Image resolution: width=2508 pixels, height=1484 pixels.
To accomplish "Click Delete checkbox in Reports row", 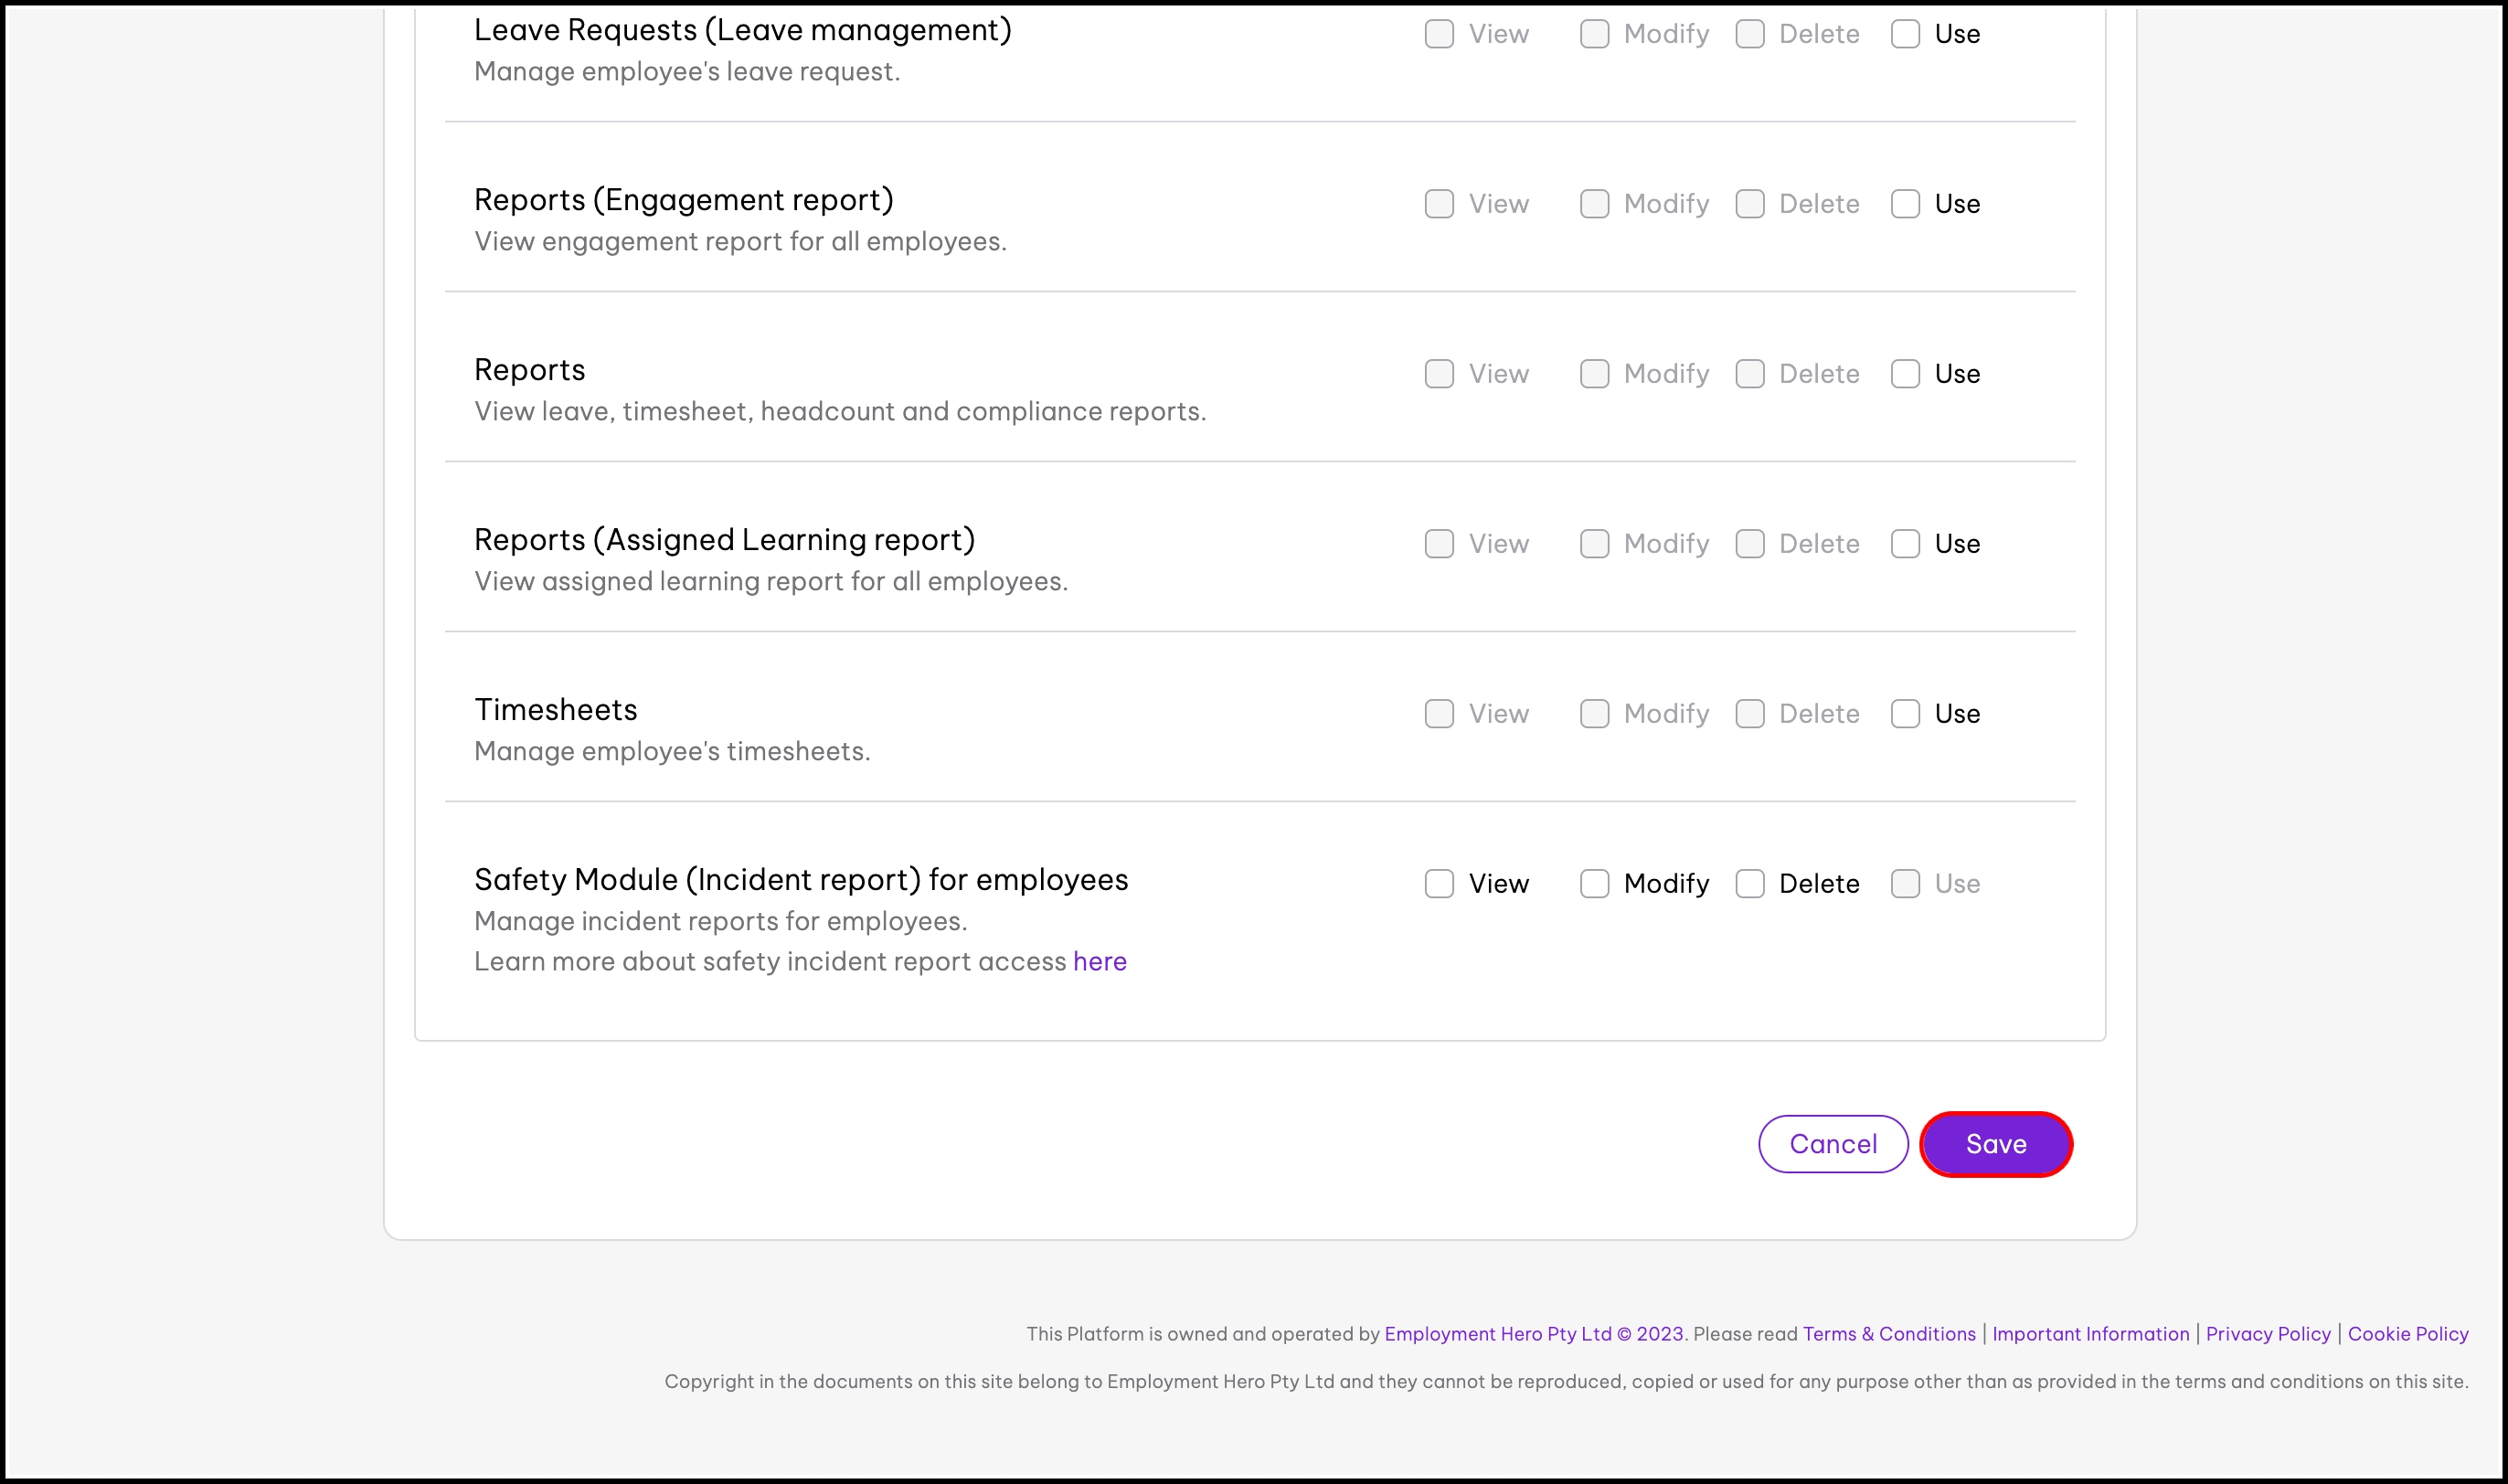I will pos(1749,374).
